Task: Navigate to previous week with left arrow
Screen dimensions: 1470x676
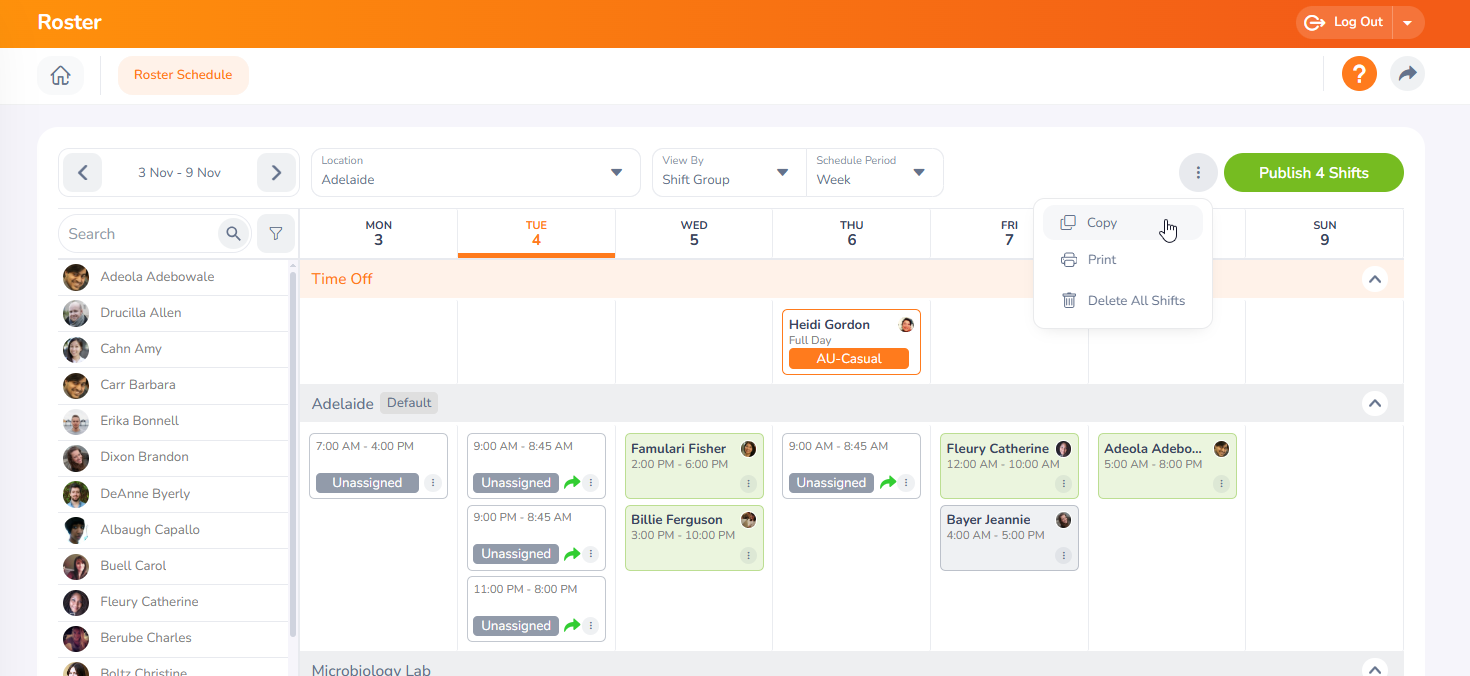Action: (82, 172)
